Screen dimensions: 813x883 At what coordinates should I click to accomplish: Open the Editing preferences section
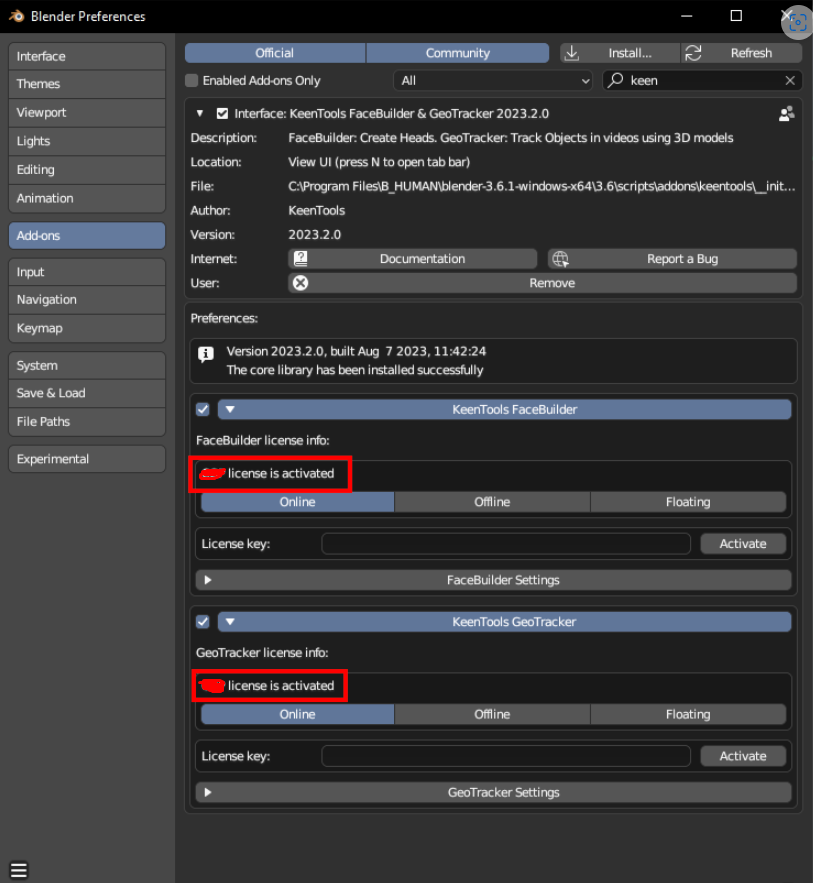click(x=87, y=170)
